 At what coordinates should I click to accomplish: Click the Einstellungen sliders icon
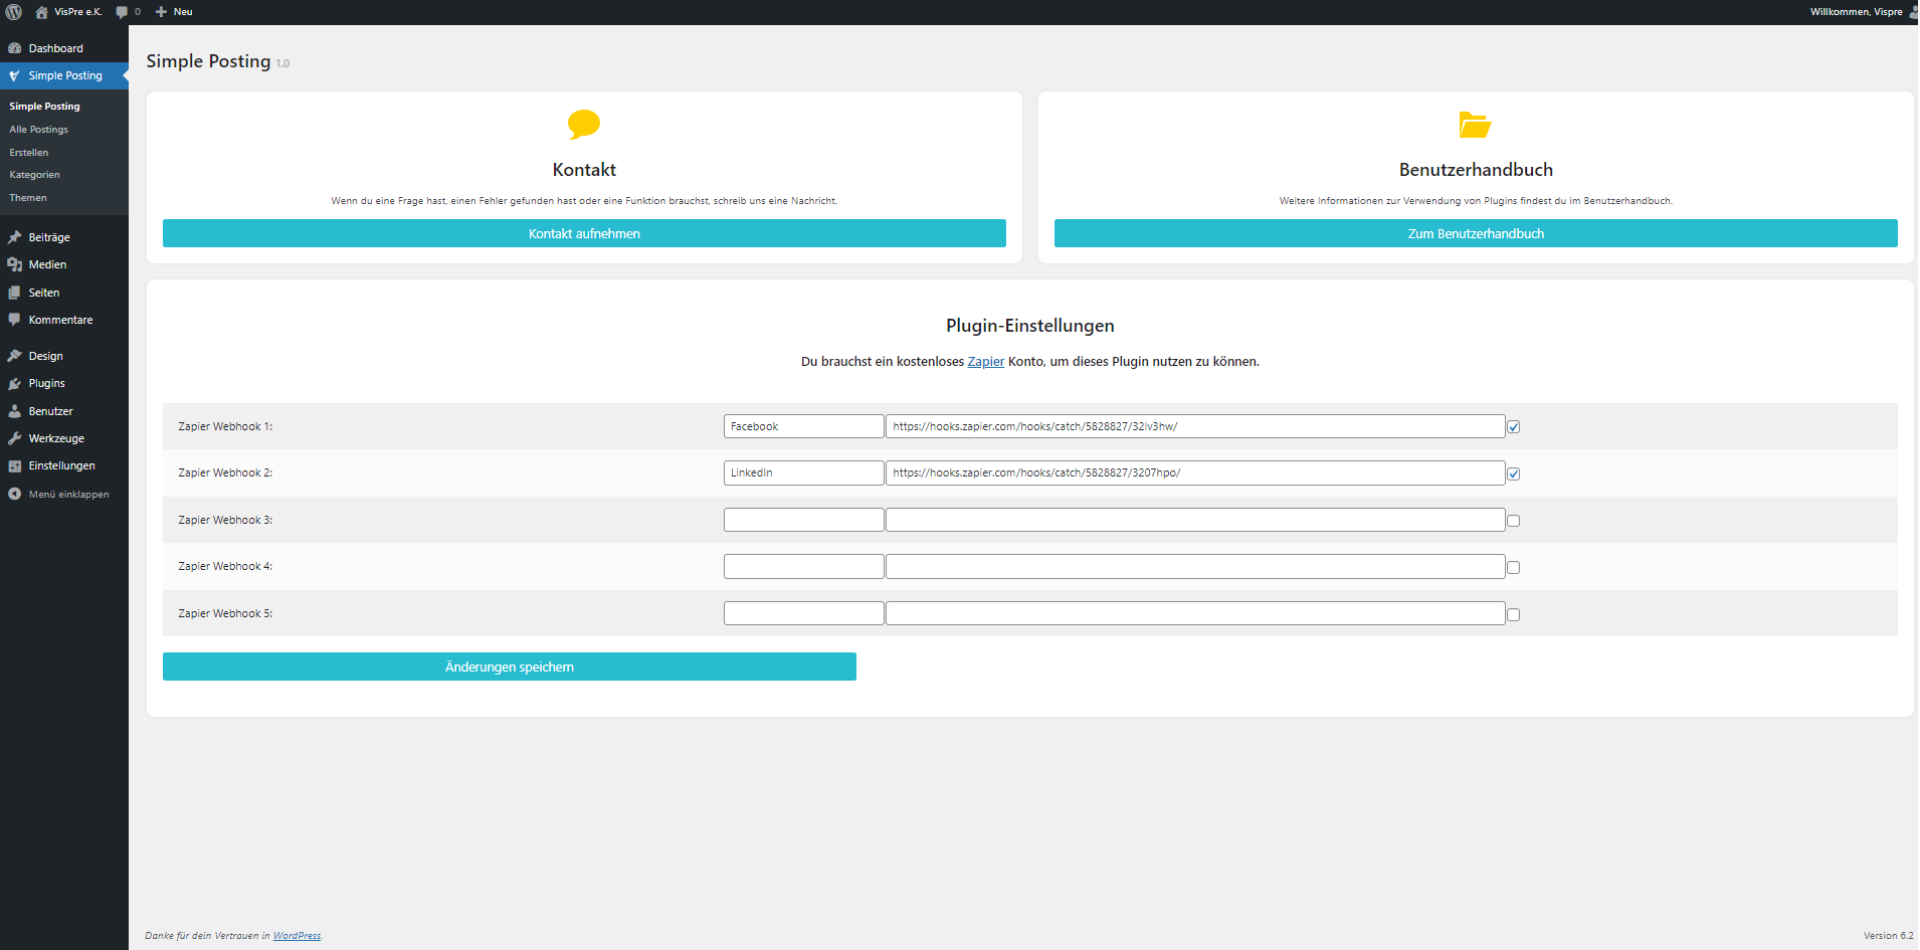pyautogui.click(x=15, y=466)
